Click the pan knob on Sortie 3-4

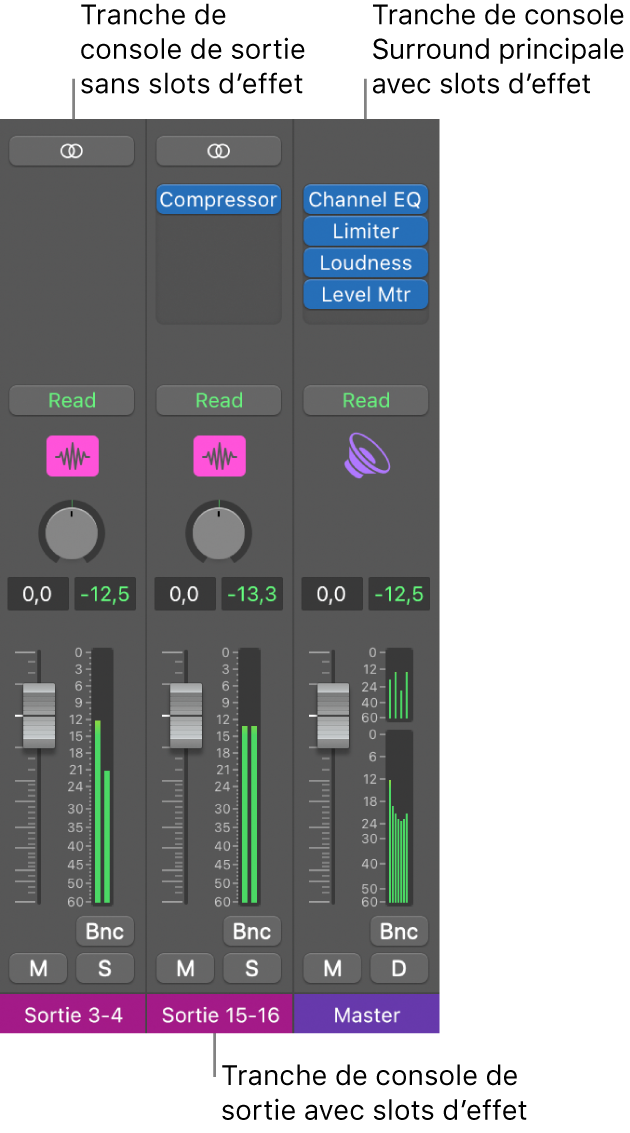pos(72,530)
